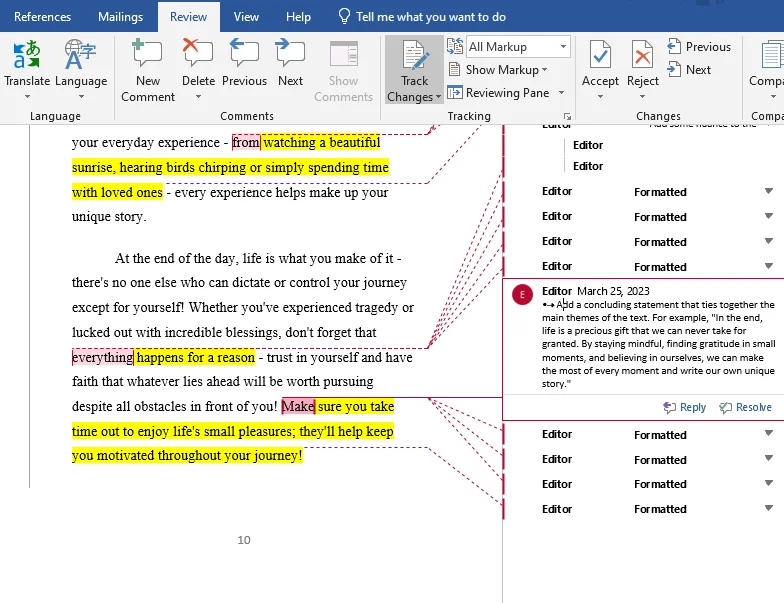Viewport: 784px width, 603px height.
Task: Open the All Markup dropdown
Action: click(x=517, y=47)
